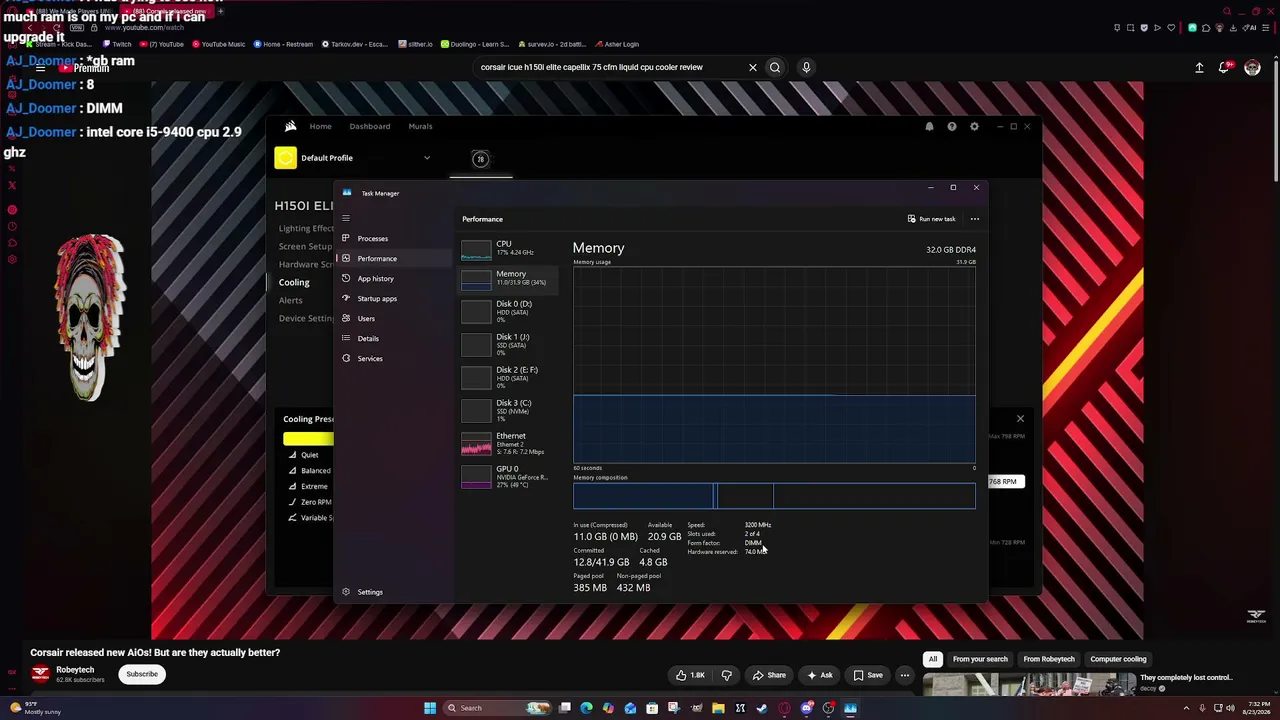Open the Users page in Task Manager
1280x720 pixels.
click(x=366, y=318)
